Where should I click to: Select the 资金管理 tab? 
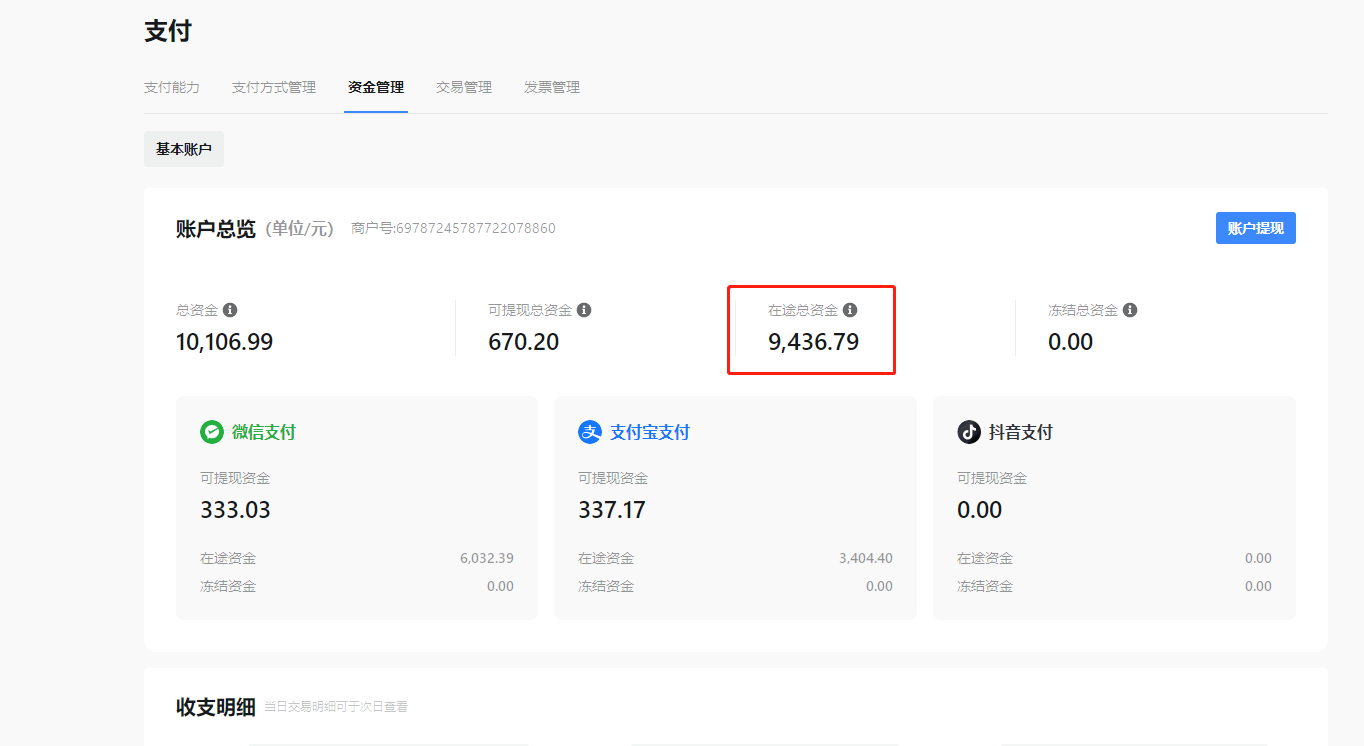tap(376, 87)
